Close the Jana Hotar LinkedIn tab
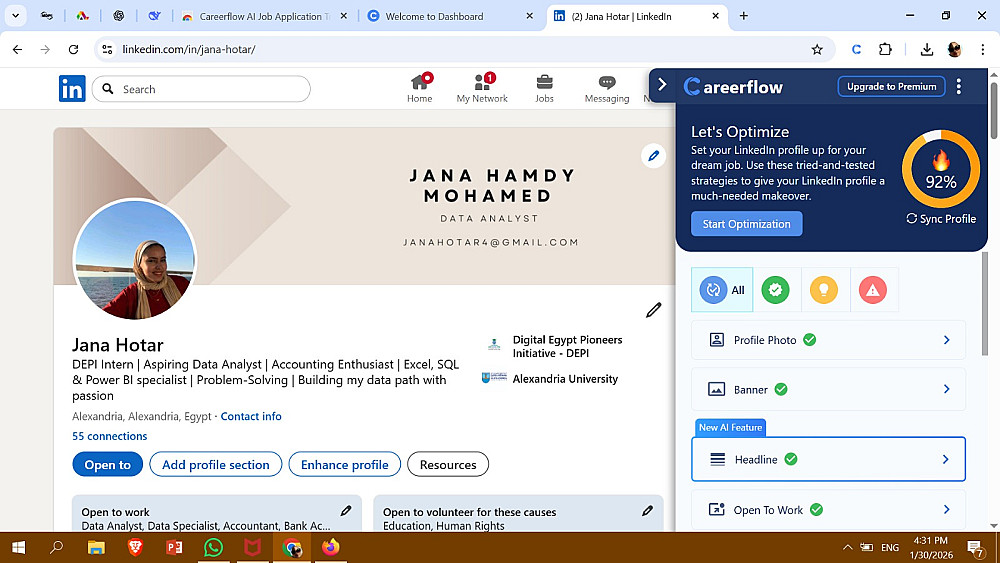Viewport: 1000px width, 563px height. point(716,16)
